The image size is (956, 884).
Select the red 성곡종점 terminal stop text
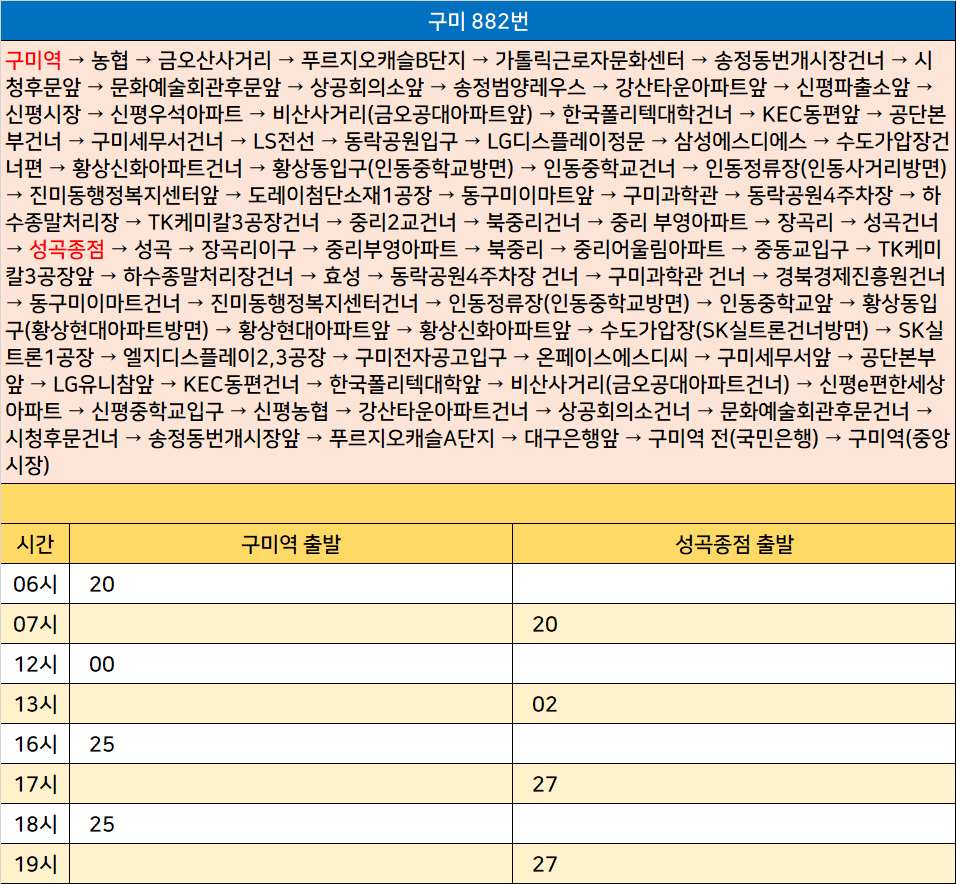tap(67, 249)
